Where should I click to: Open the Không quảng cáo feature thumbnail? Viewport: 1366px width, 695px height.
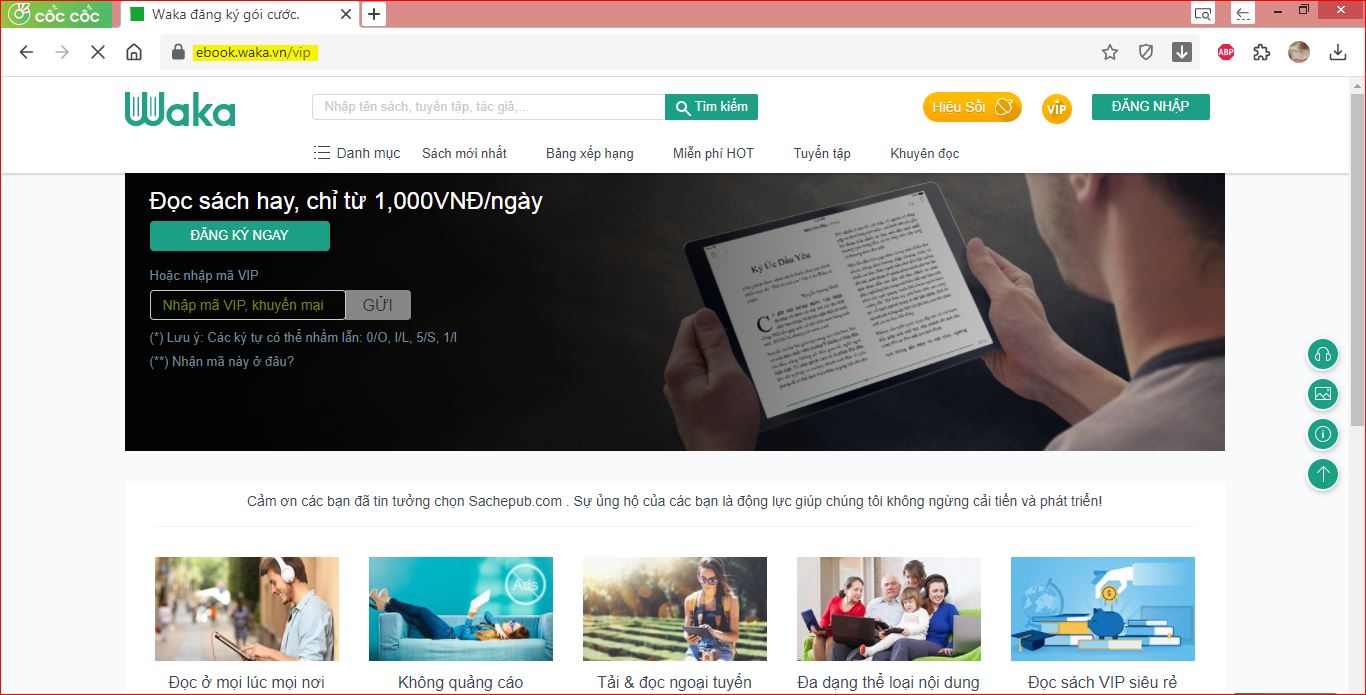click(460, 608)
